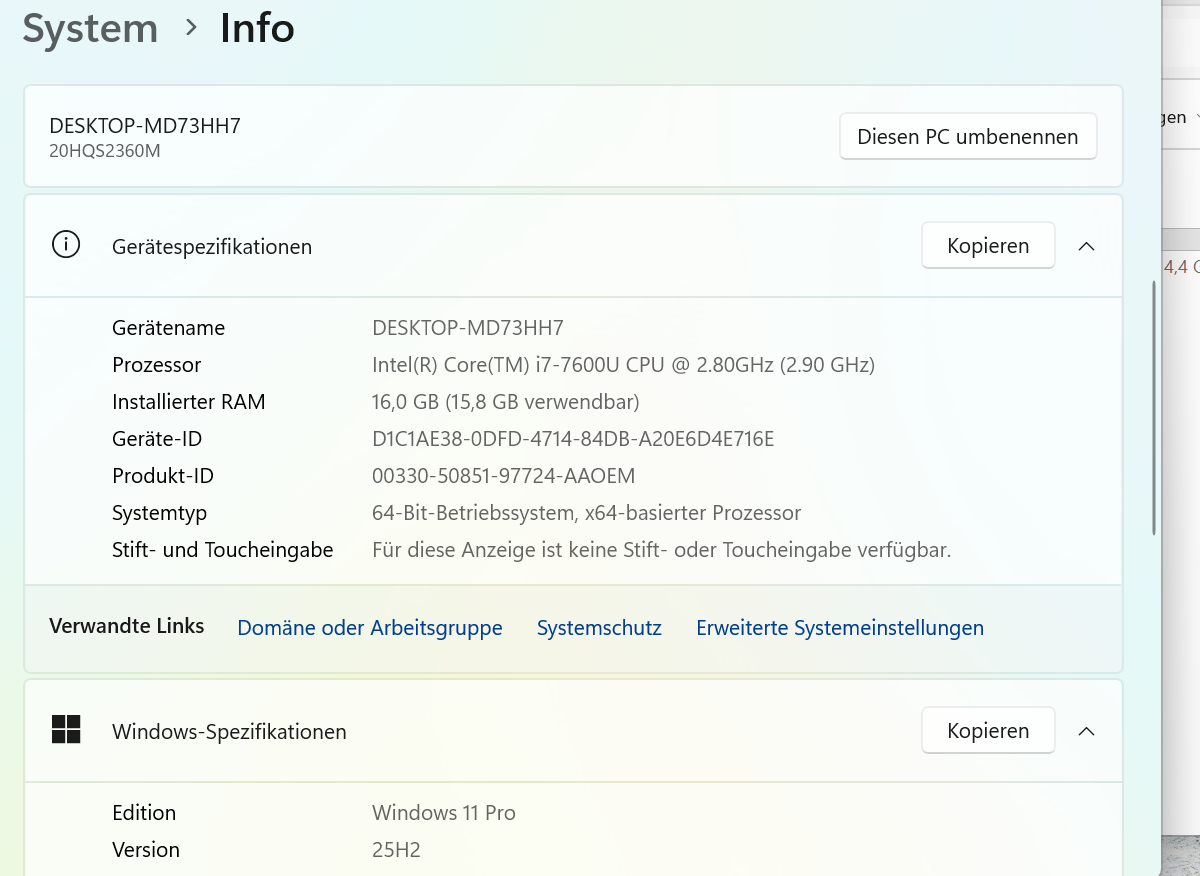
Task: Click the Prozessor label
Action: pos(157,365)
